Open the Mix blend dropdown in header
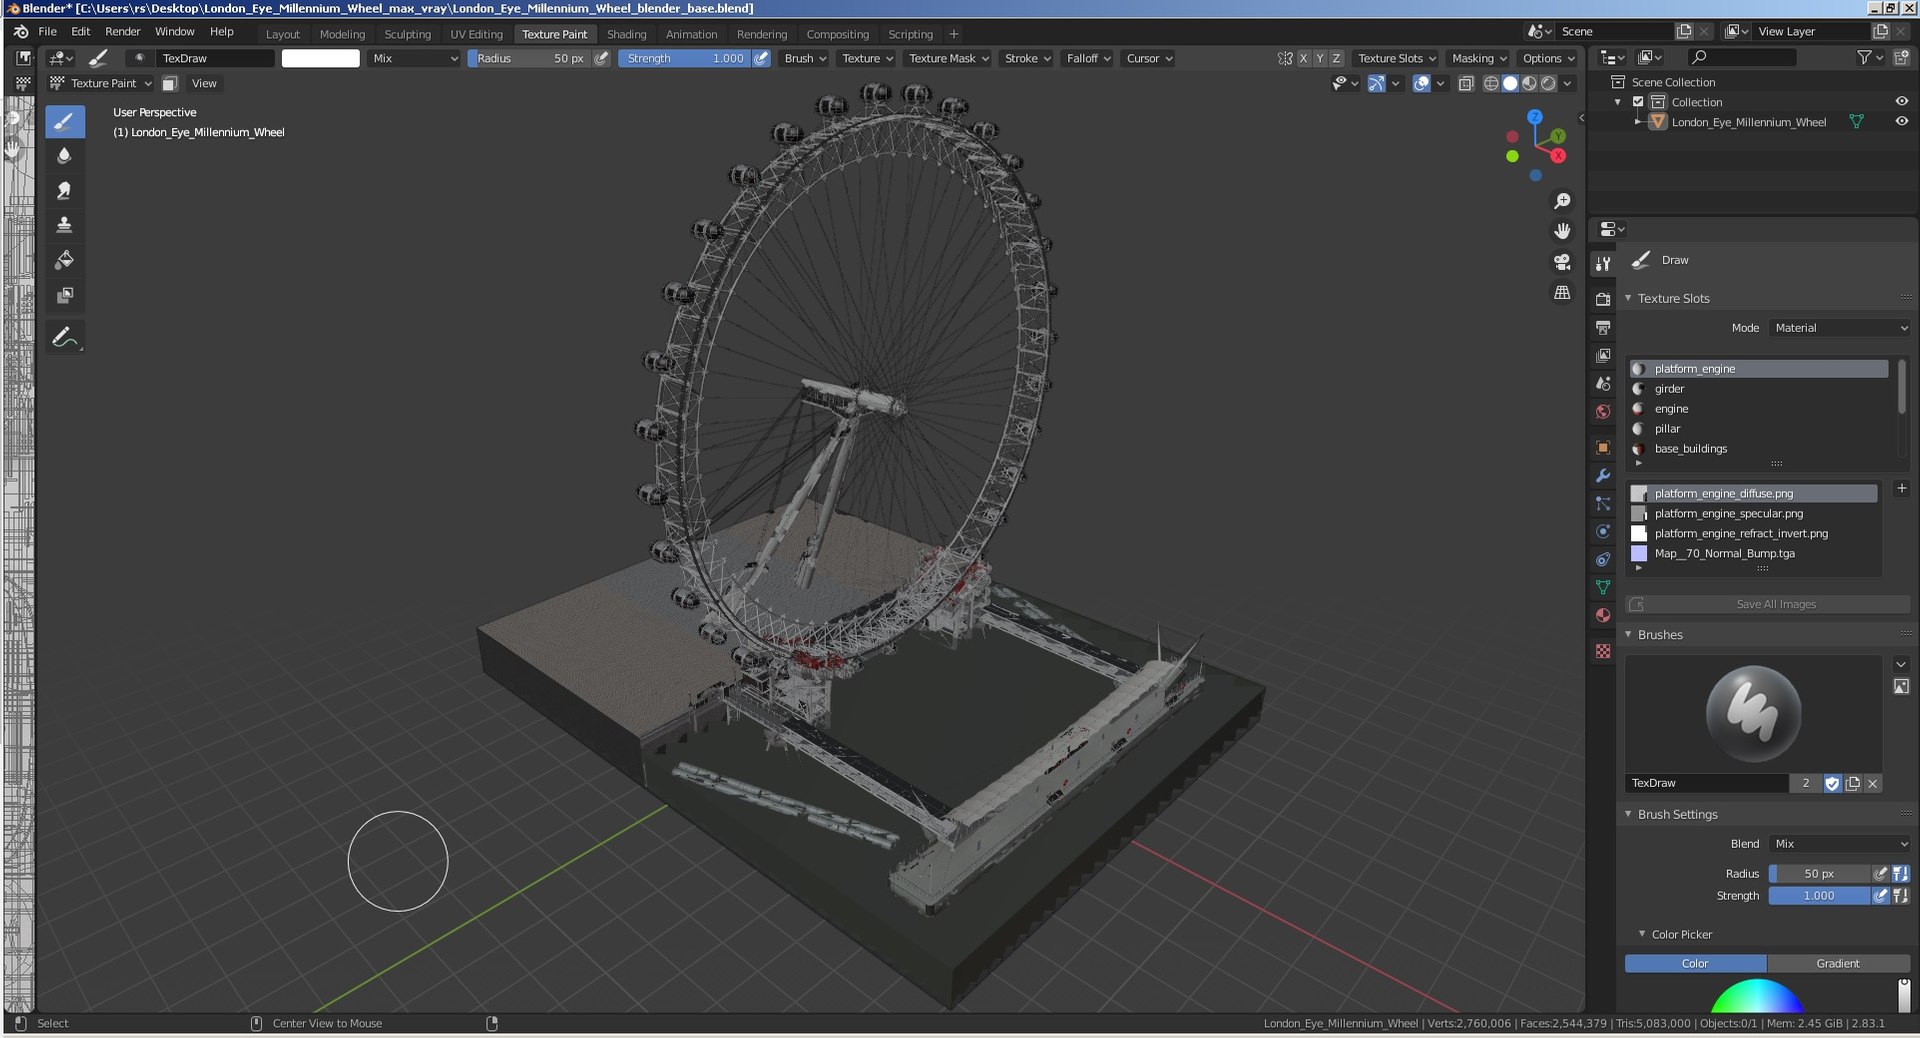The image size is (1920, 1038). click(x=414, y=58)
